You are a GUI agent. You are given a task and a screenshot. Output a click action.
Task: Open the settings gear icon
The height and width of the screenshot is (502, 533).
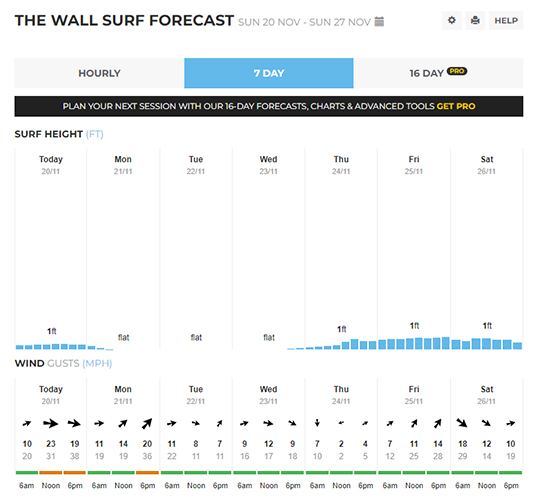(451, 21)
